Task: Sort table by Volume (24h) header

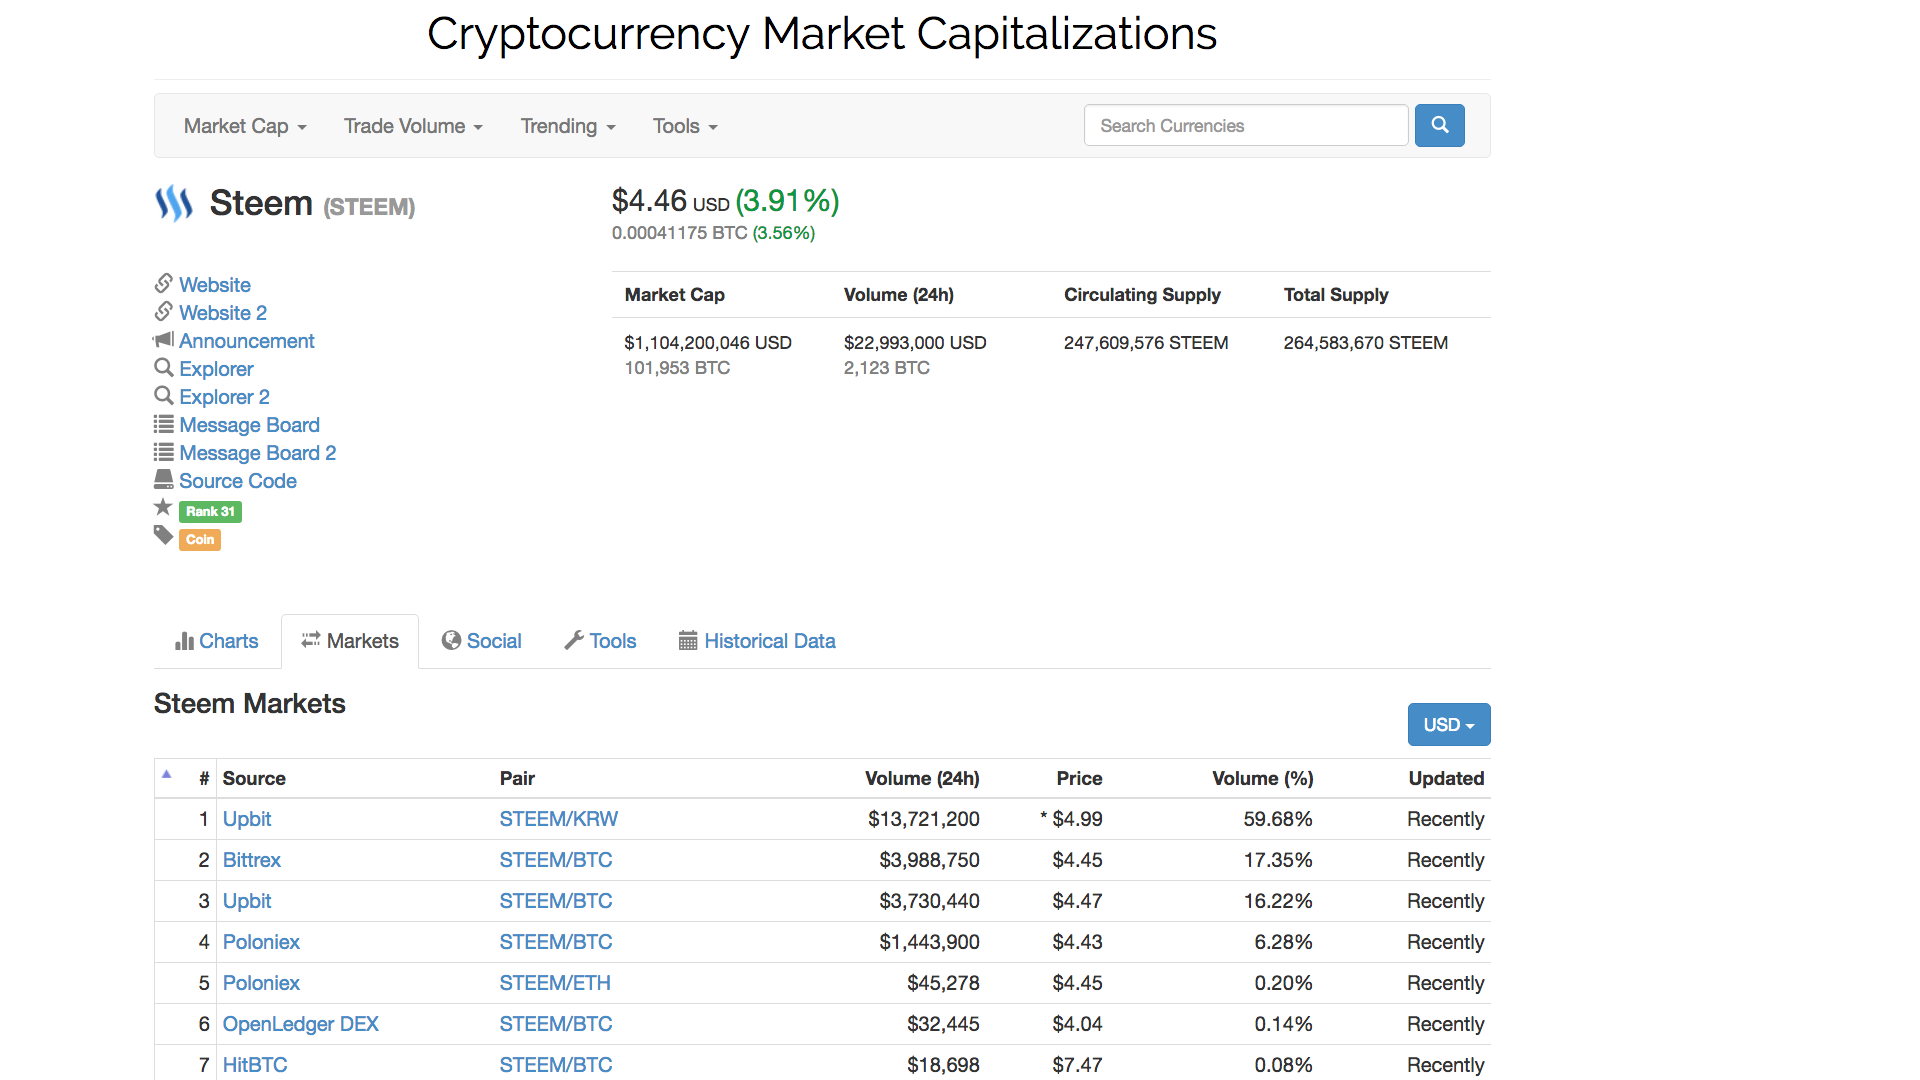Action: (922, 778)
